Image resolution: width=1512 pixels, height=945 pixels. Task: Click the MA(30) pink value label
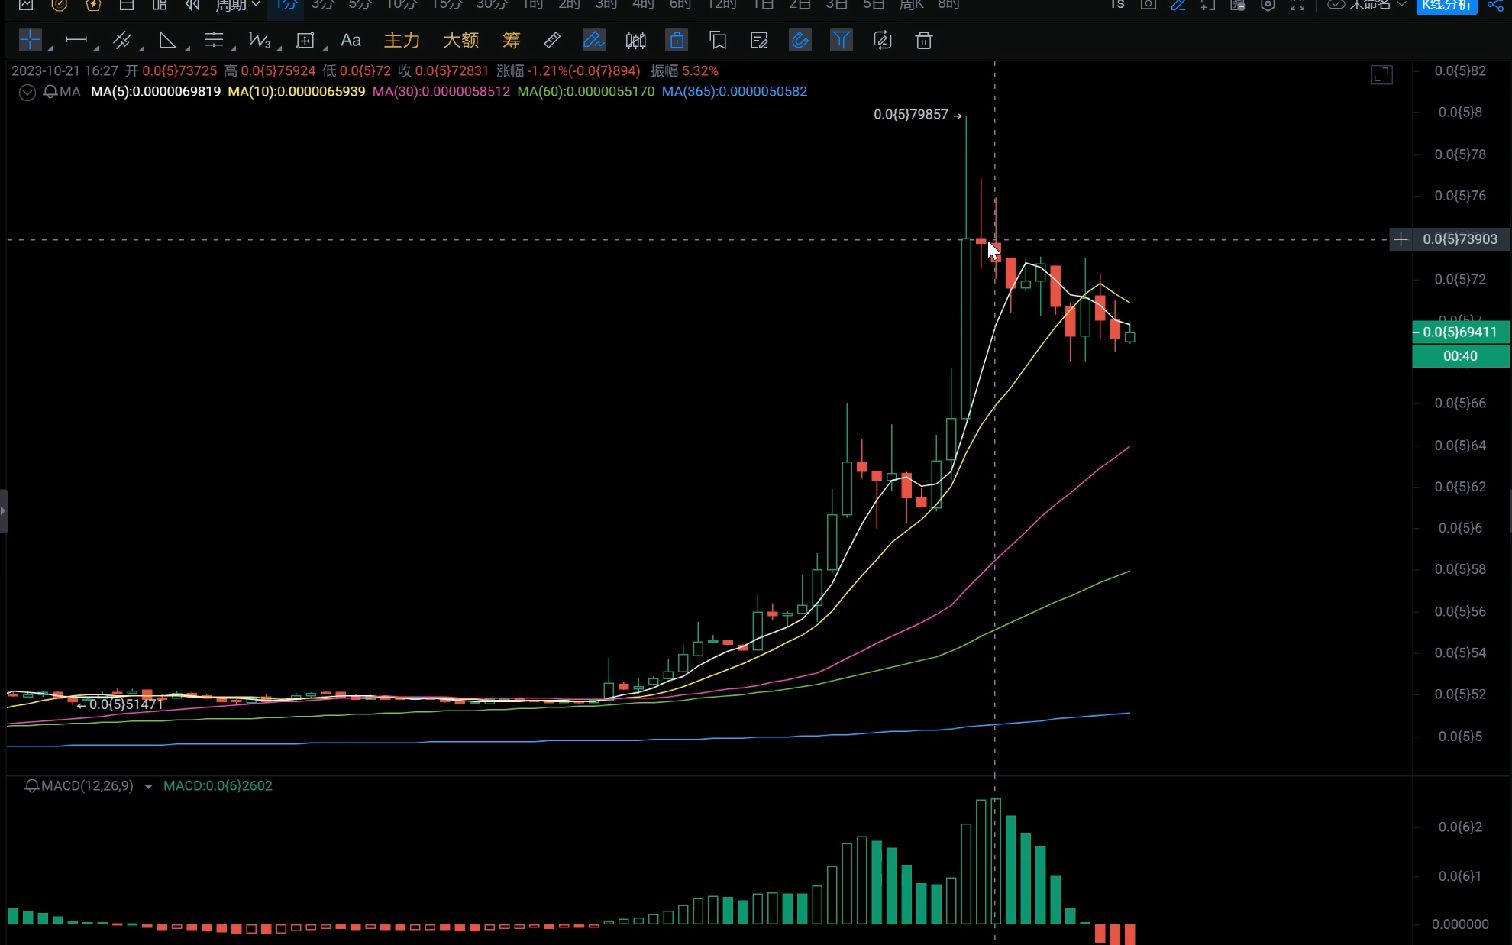coord(441,91)
